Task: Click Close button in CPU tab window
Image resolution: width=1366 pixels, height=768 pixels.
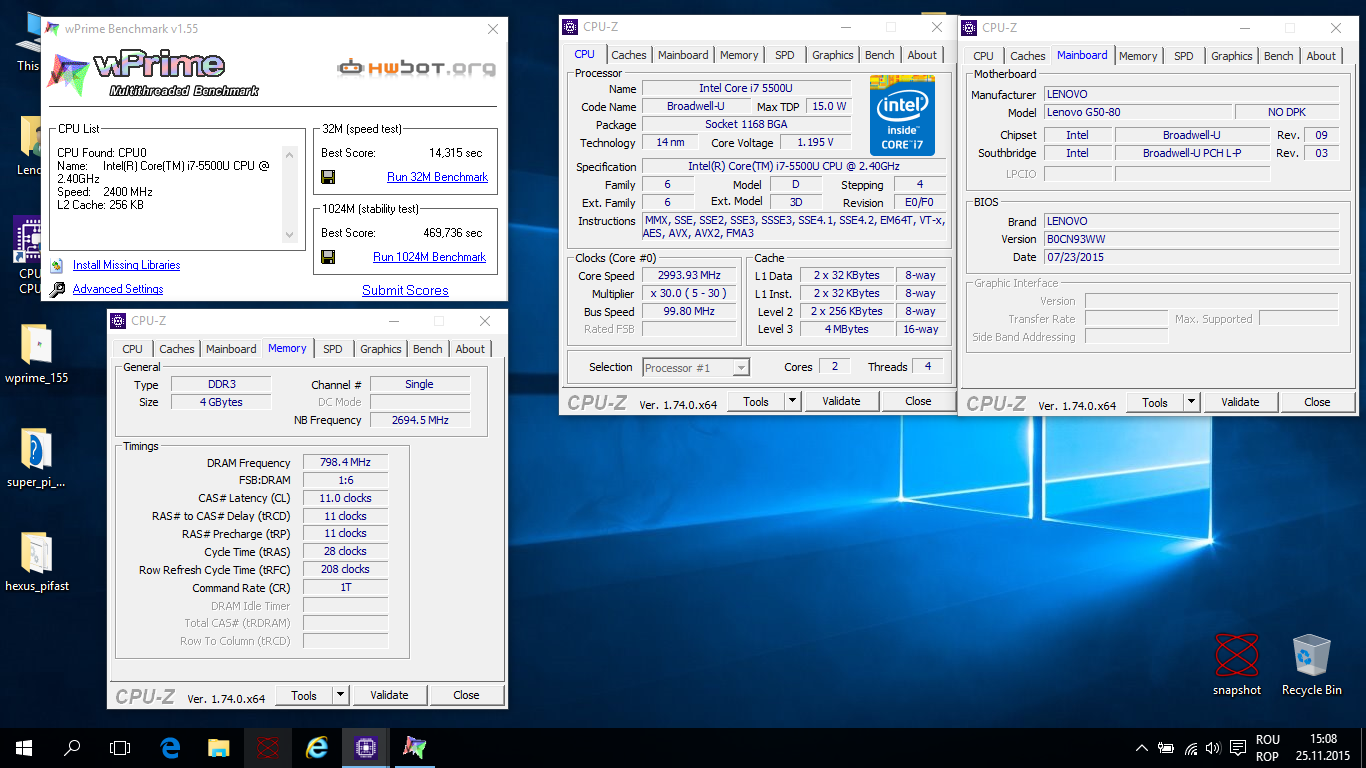Action: point(918,401)
